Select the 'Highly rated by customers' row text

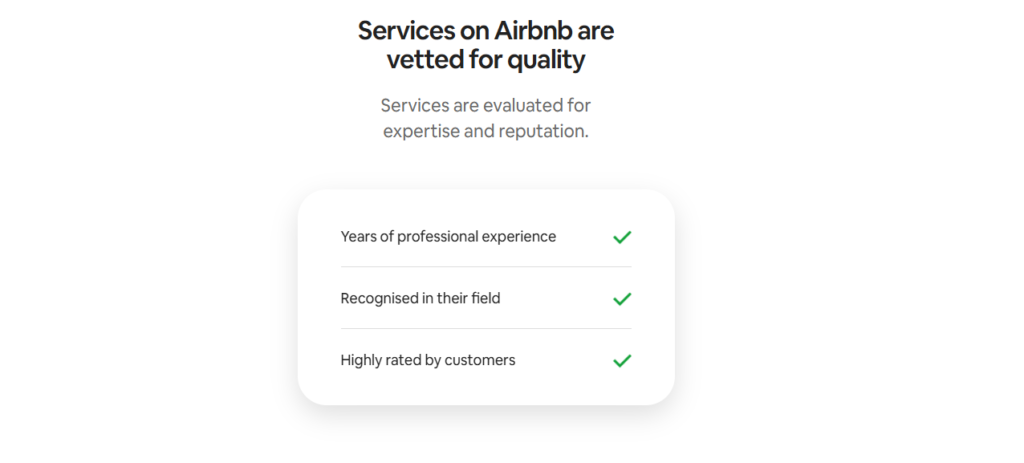click(x=428, y=360)
